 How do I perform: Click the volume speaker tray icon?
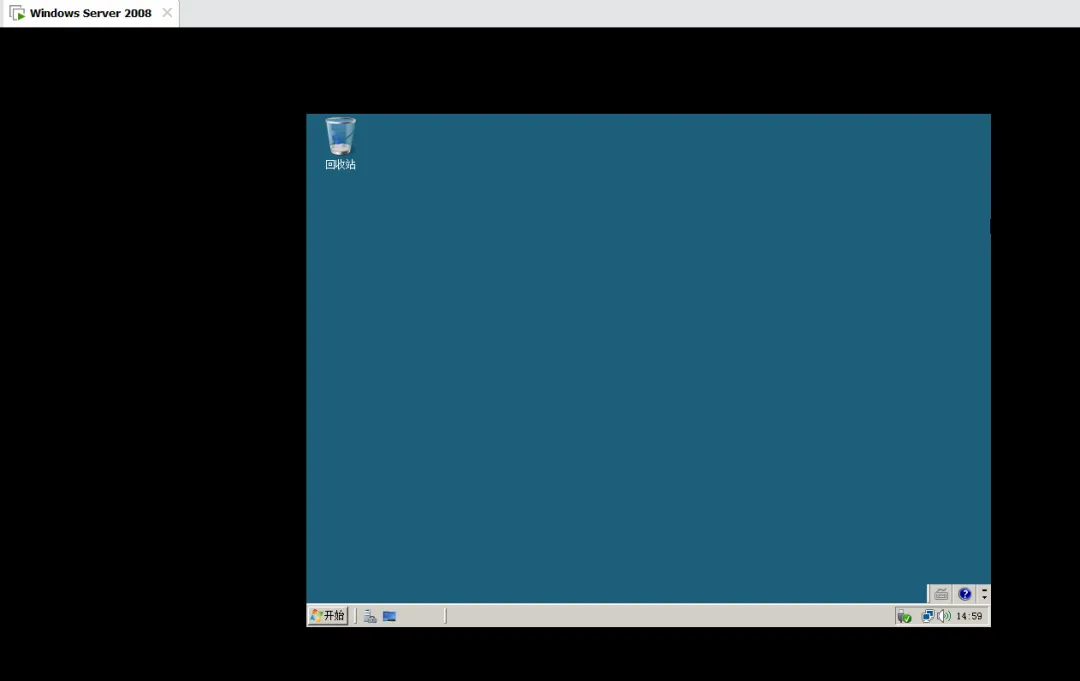pyautogui.click(x=944, y=616)
